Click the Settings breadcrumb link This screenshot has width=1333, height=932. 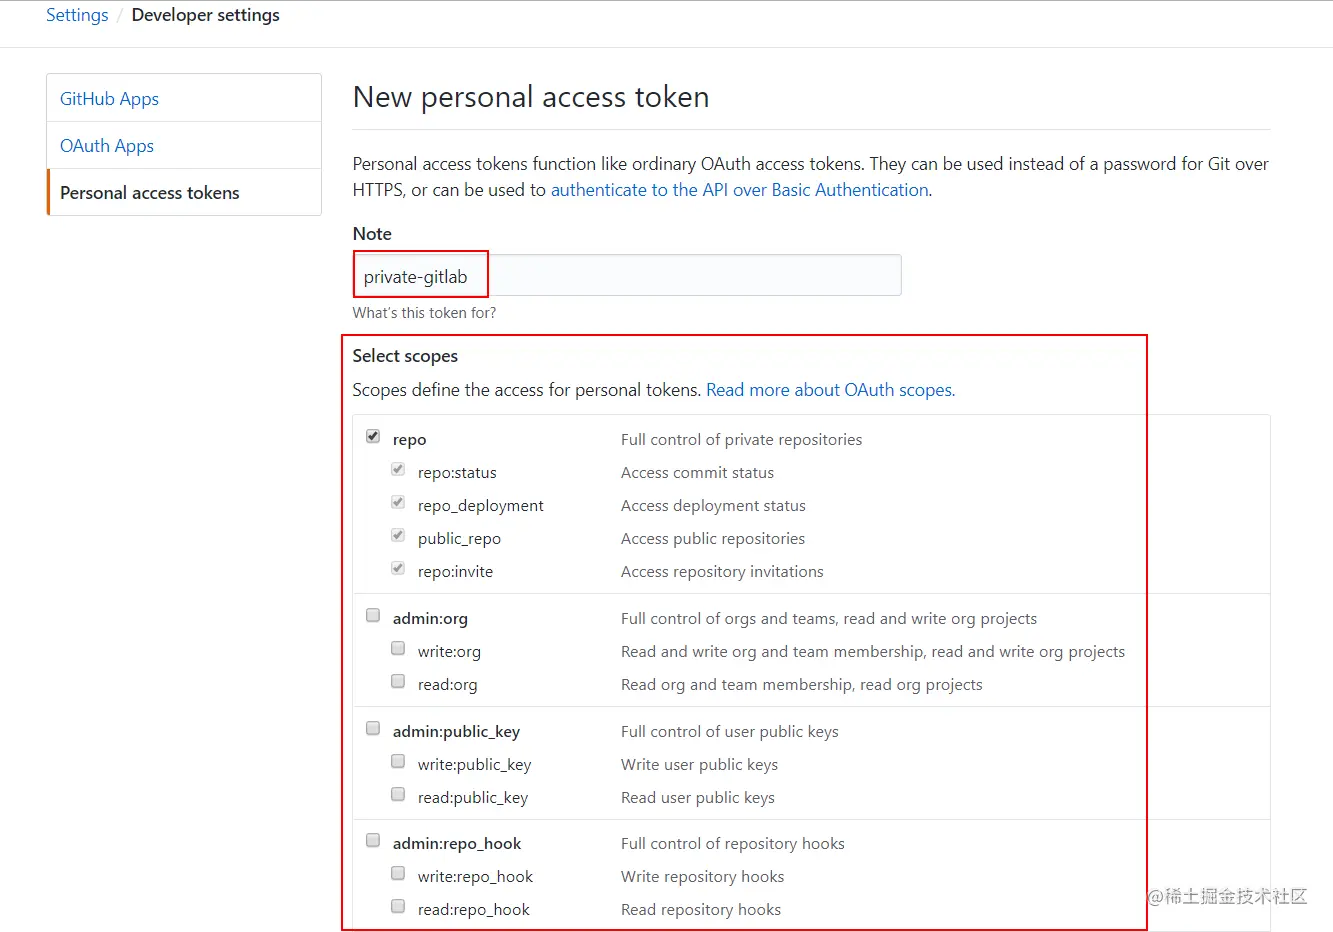tap(77, 15)
